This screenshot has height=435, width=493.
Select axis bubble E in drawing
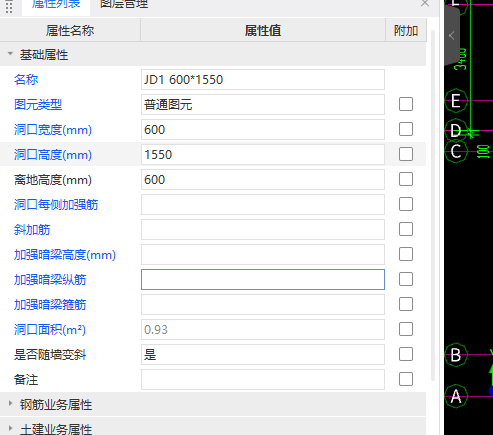point(456,101)
